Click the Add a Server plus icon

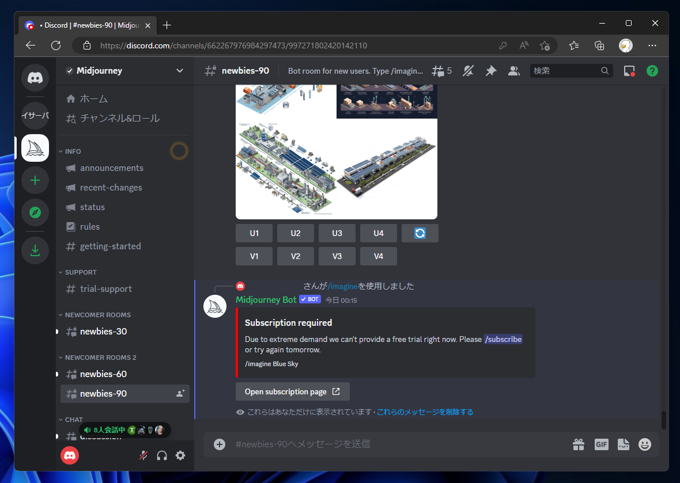[35, 180]
